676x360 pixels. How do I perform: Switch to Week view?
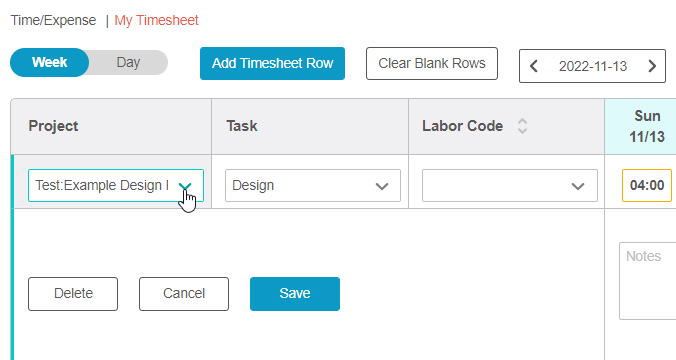click(x=50, y=63)
